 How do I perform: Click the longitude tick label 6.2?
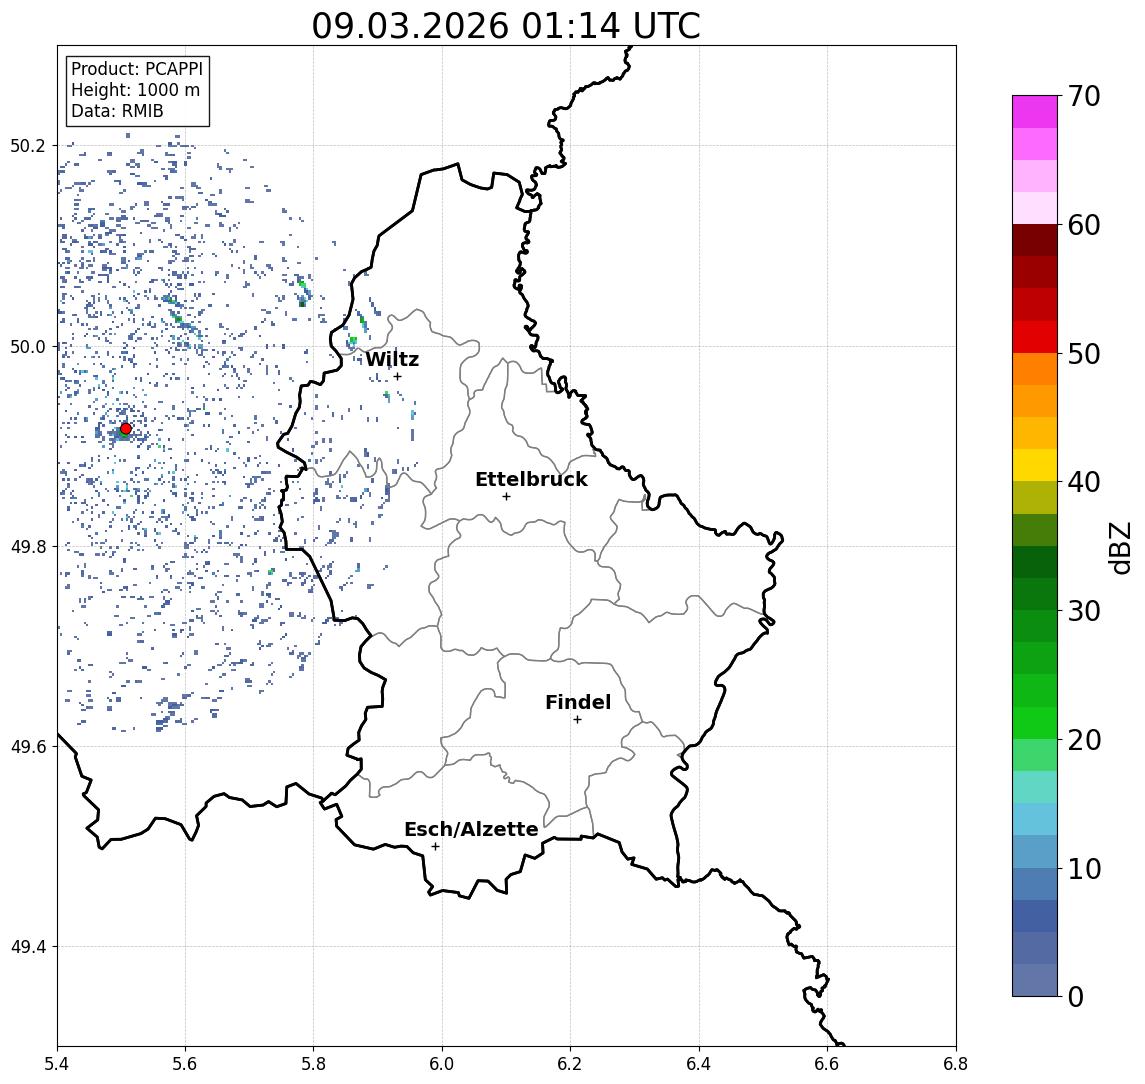(x=570, y=1064)
